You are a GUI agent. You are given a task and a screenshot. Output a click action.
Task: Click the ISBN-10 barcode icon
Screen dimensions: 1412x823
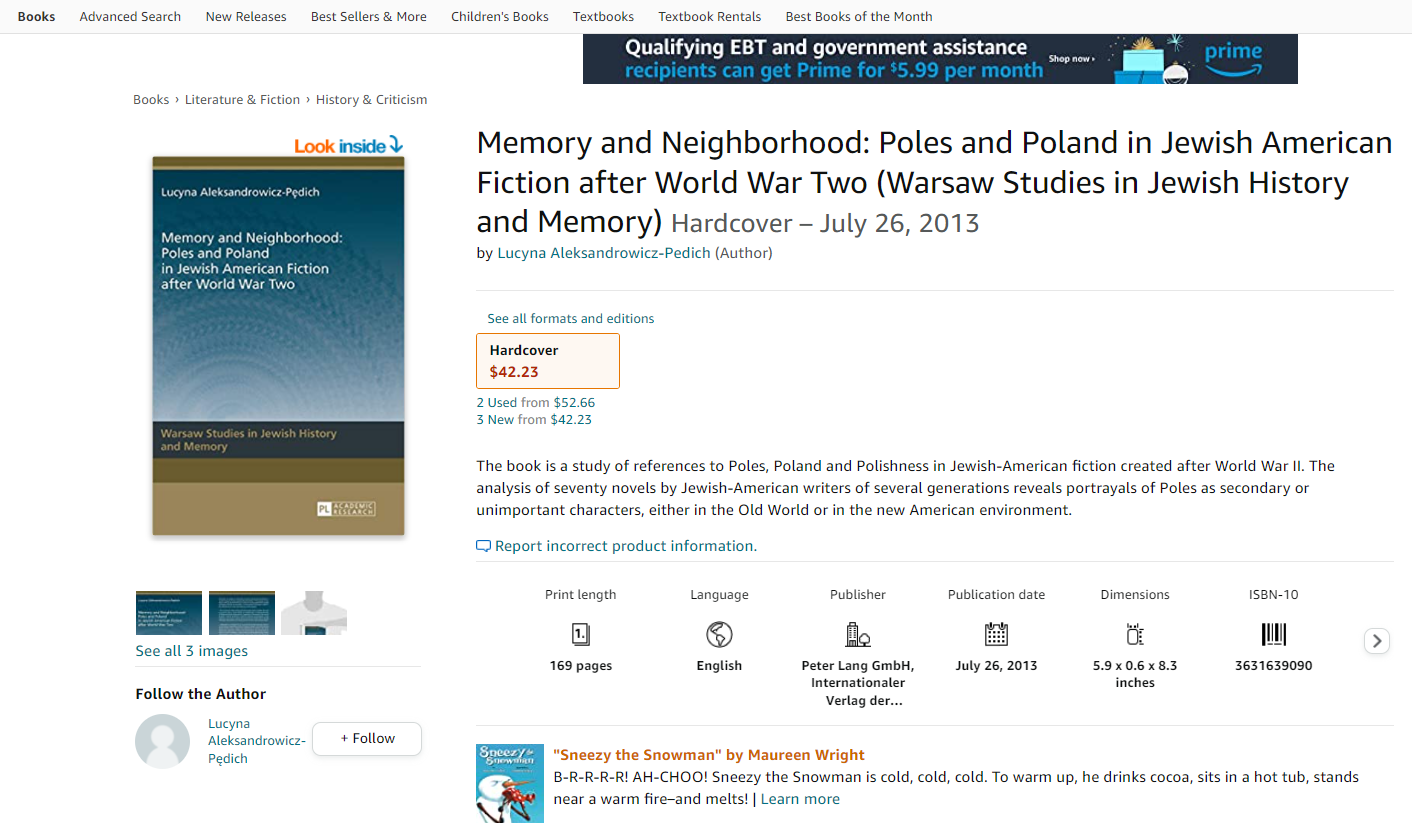click(1274, 634)
